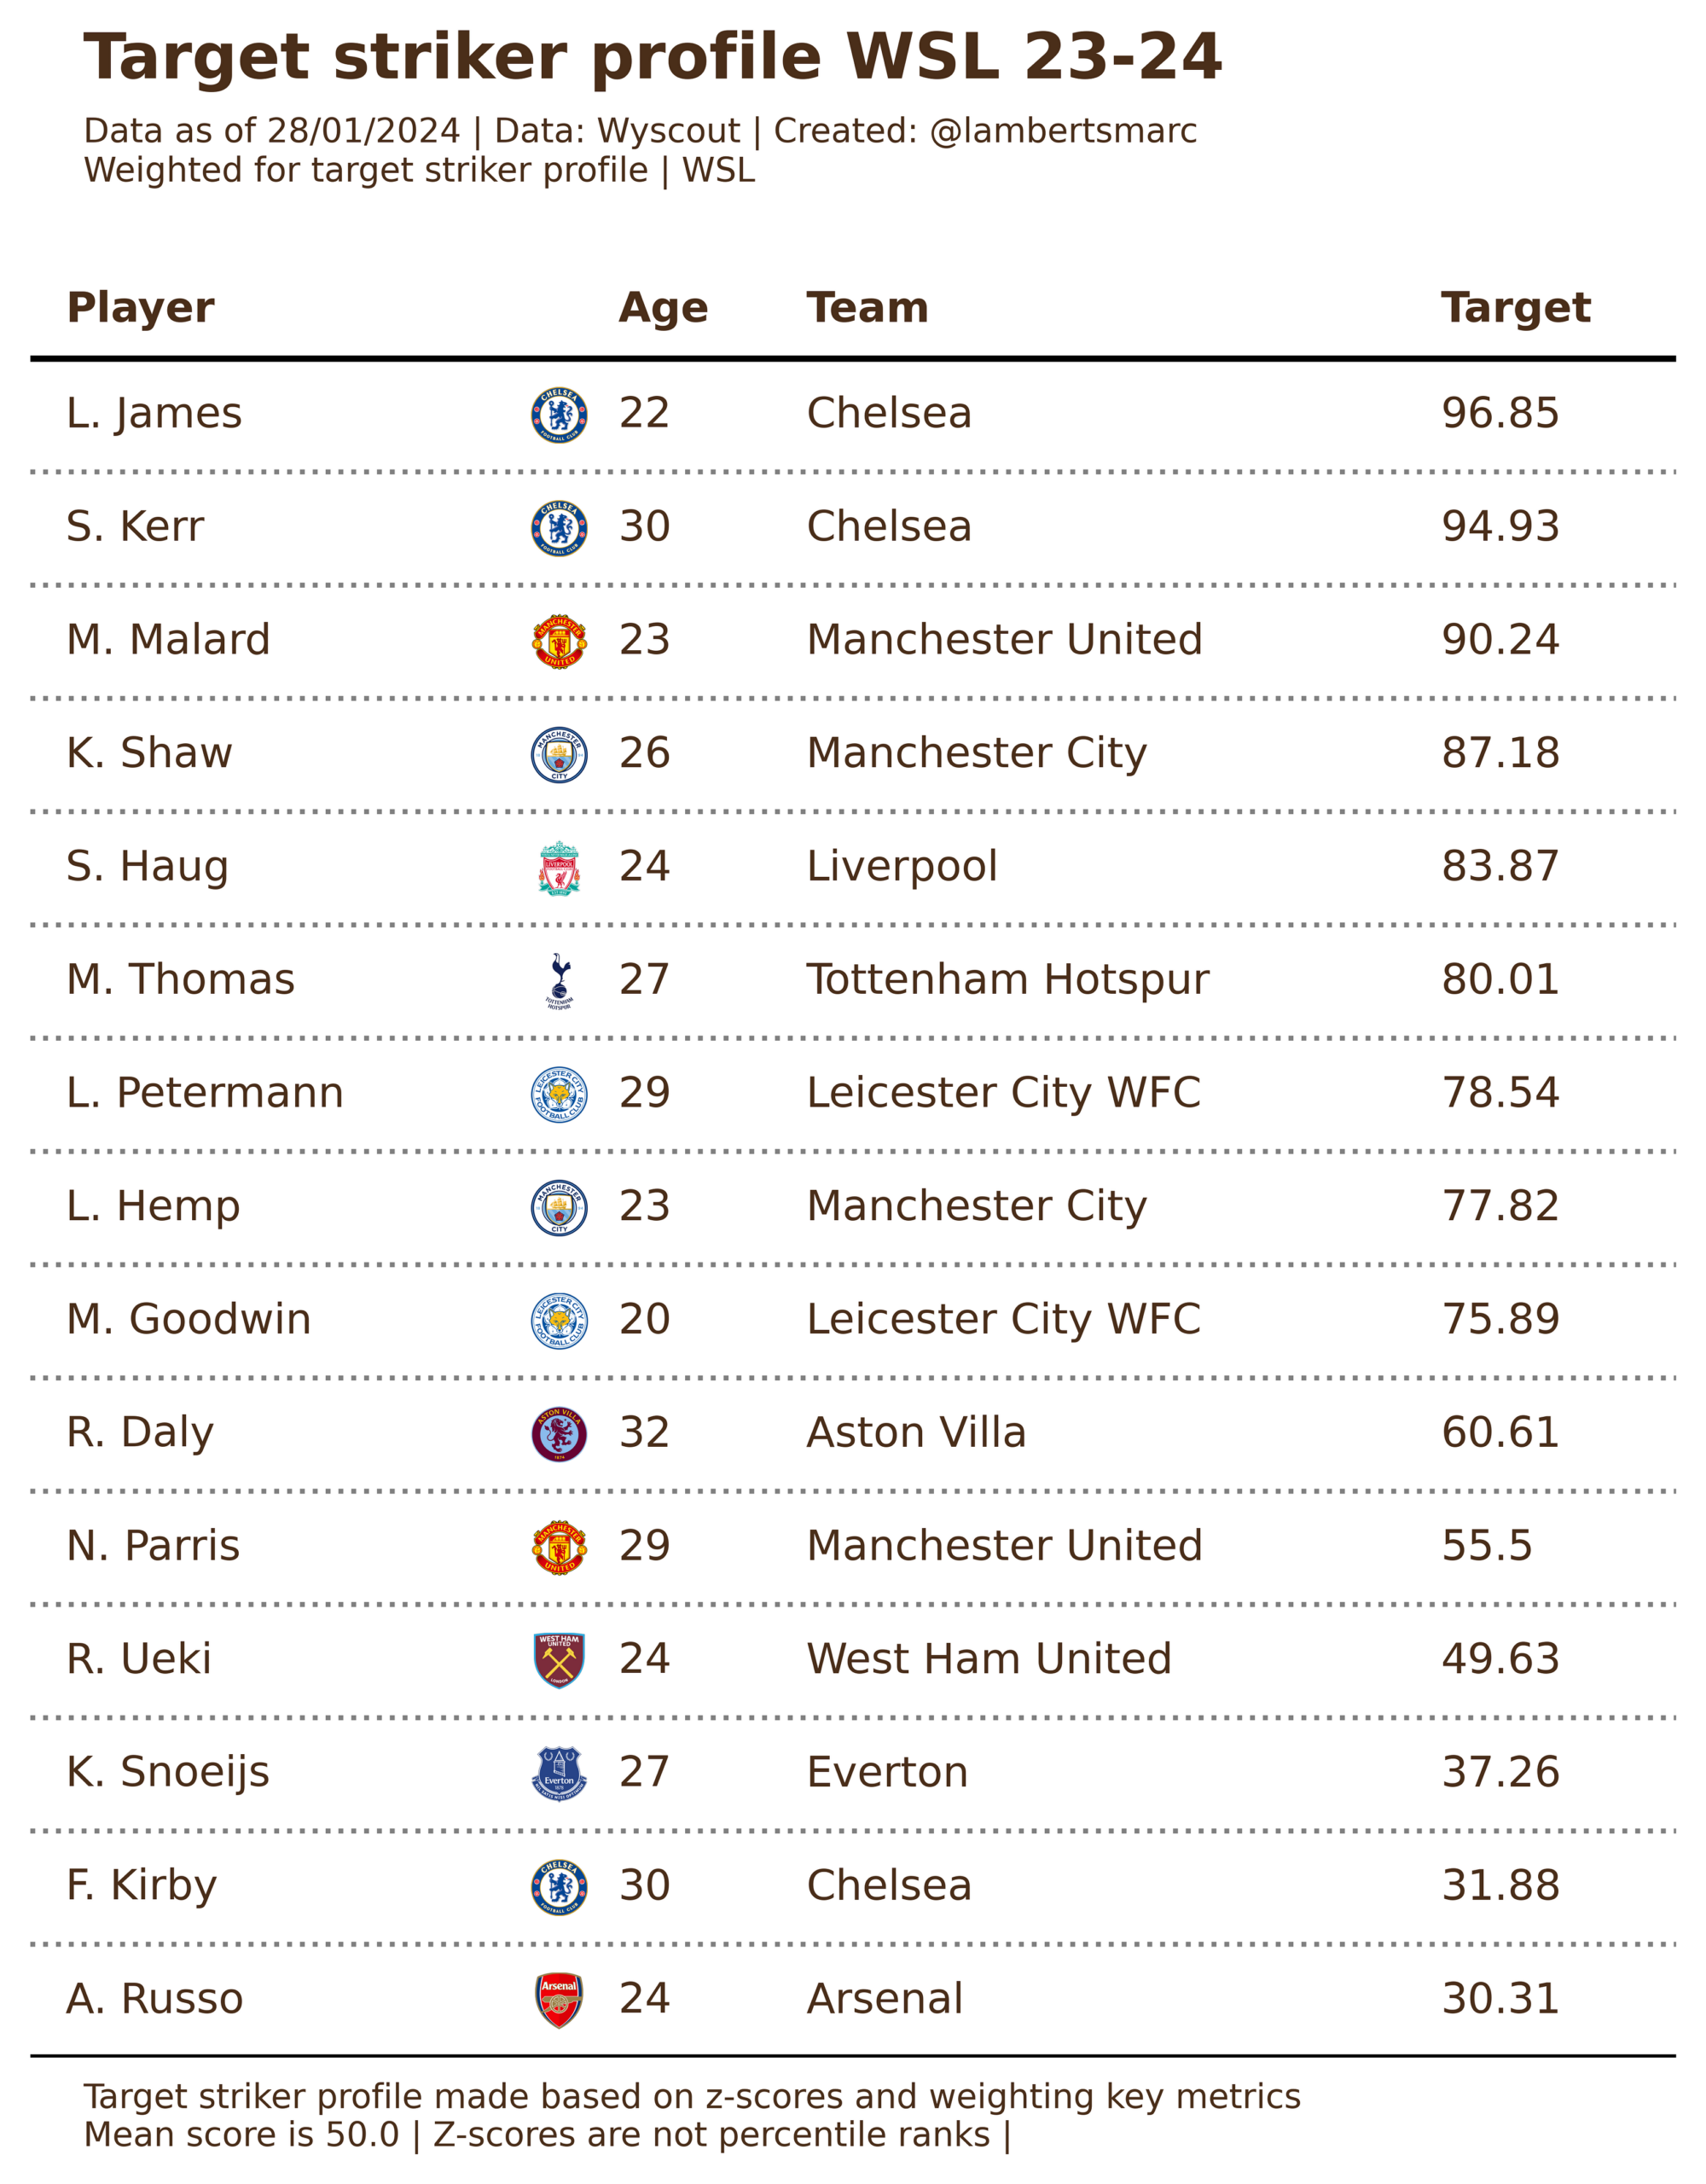
Task: Click the Age column header
Action: pos(663,307)
